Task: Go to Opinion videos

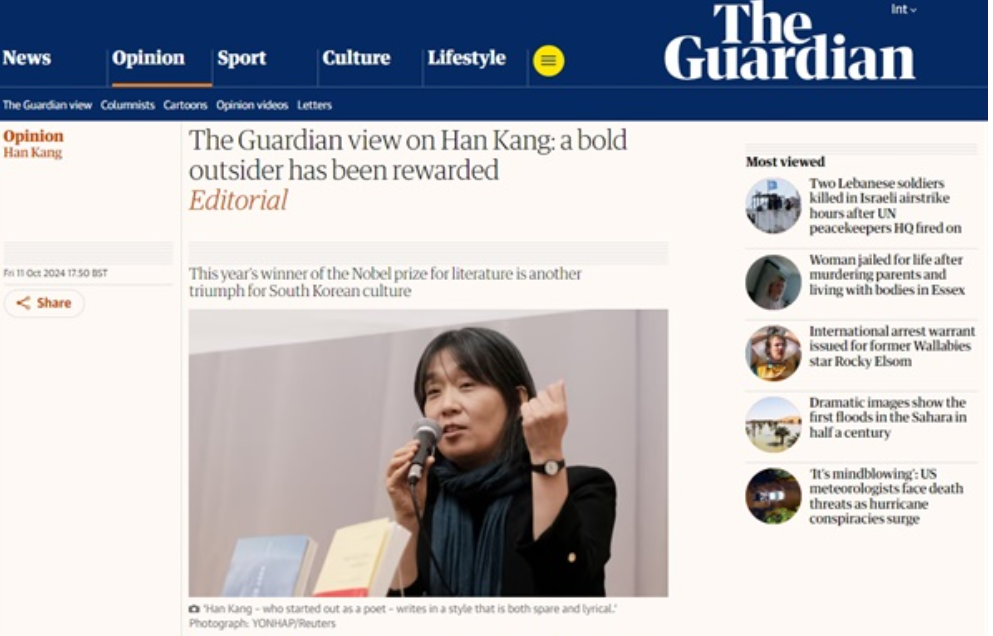Action: pyautogui.click(x=252, y=105)
